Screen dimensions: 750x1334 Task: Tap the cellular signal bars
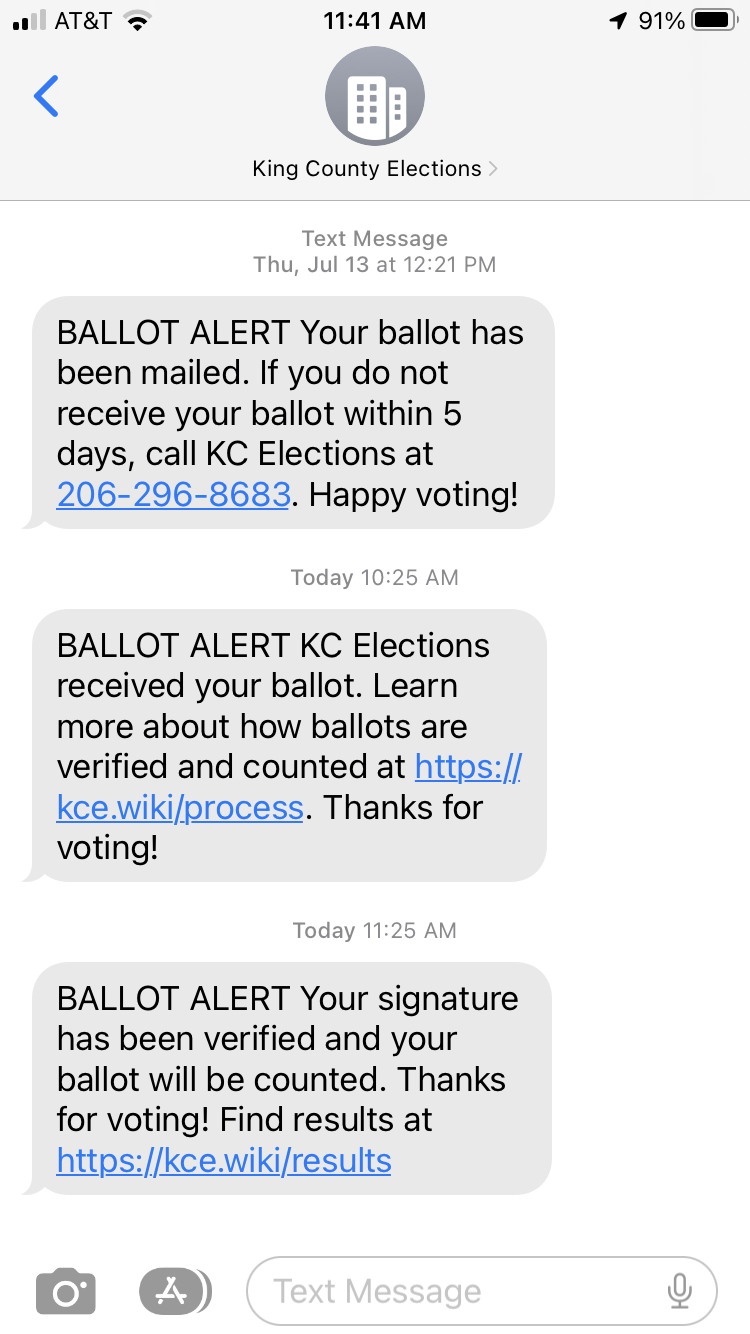(29, 21)
